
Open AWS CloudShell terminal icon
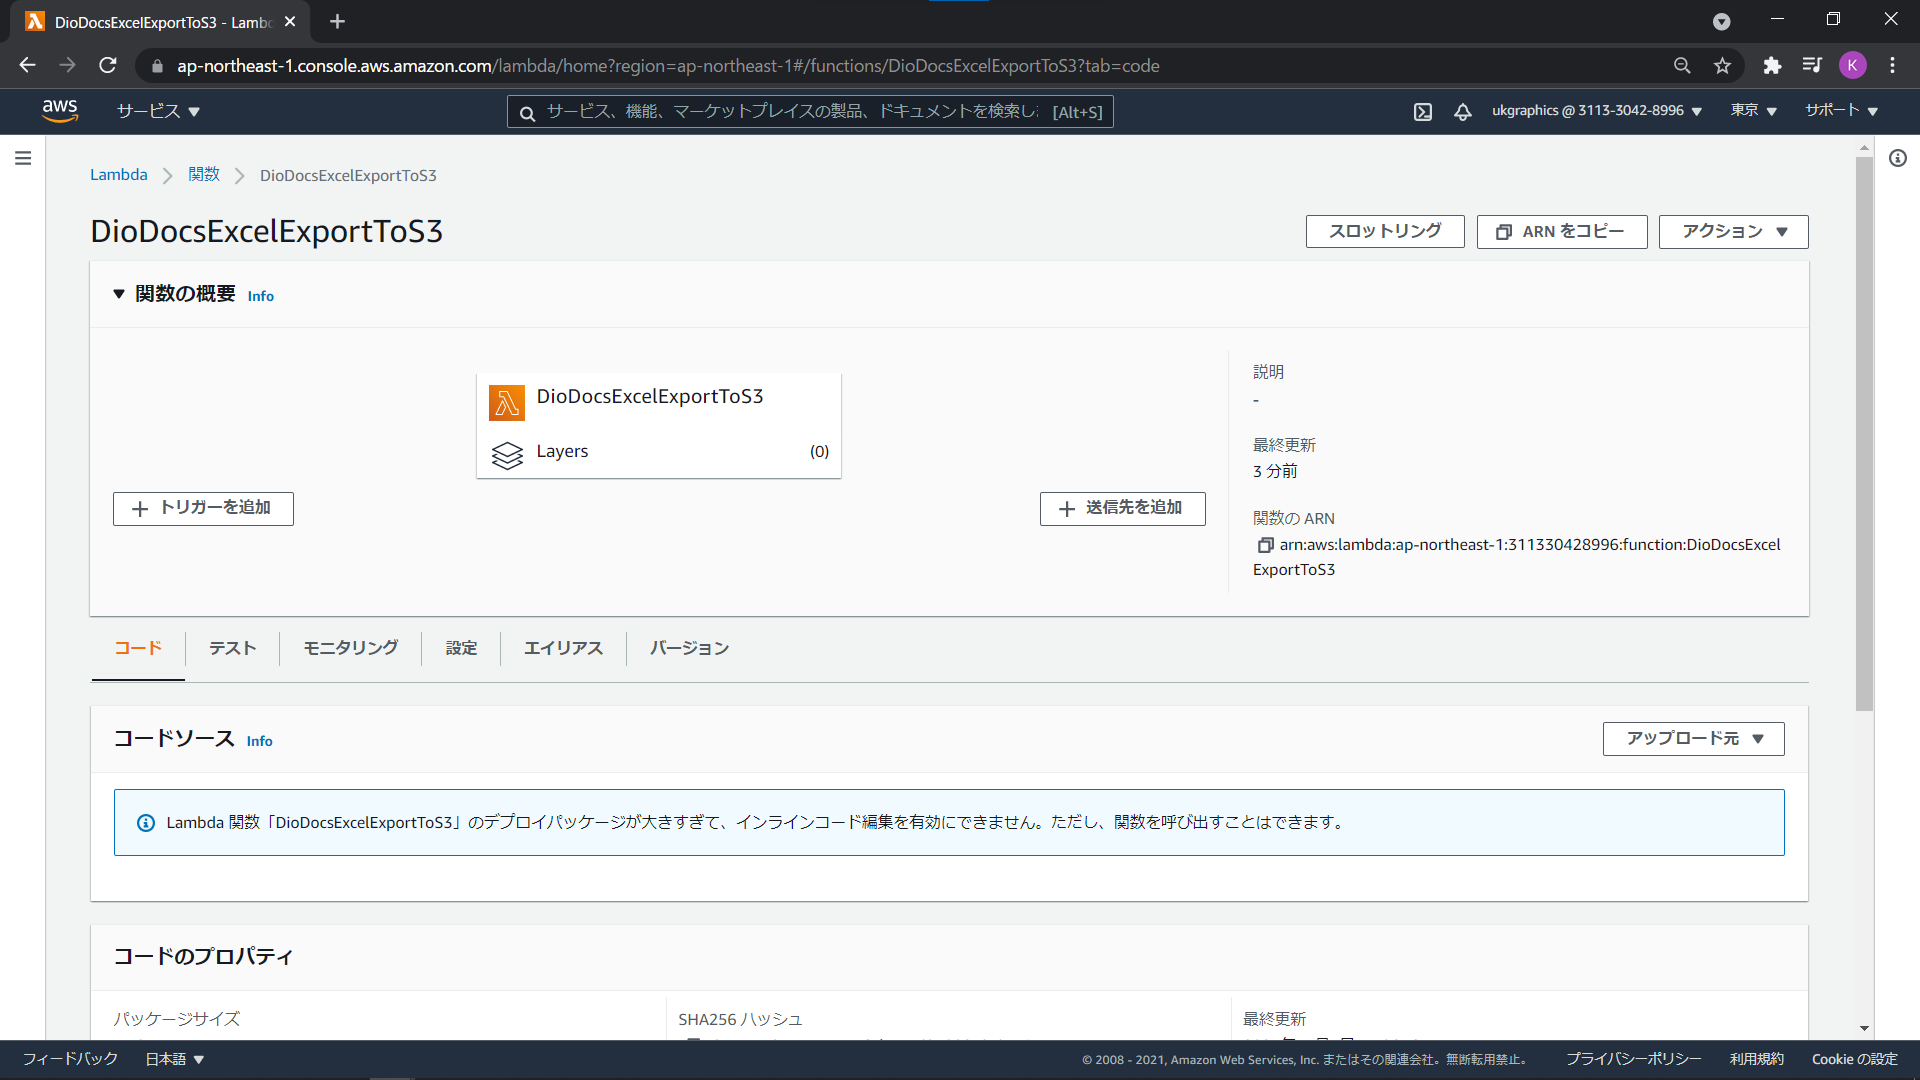(x=1423, y=112)
